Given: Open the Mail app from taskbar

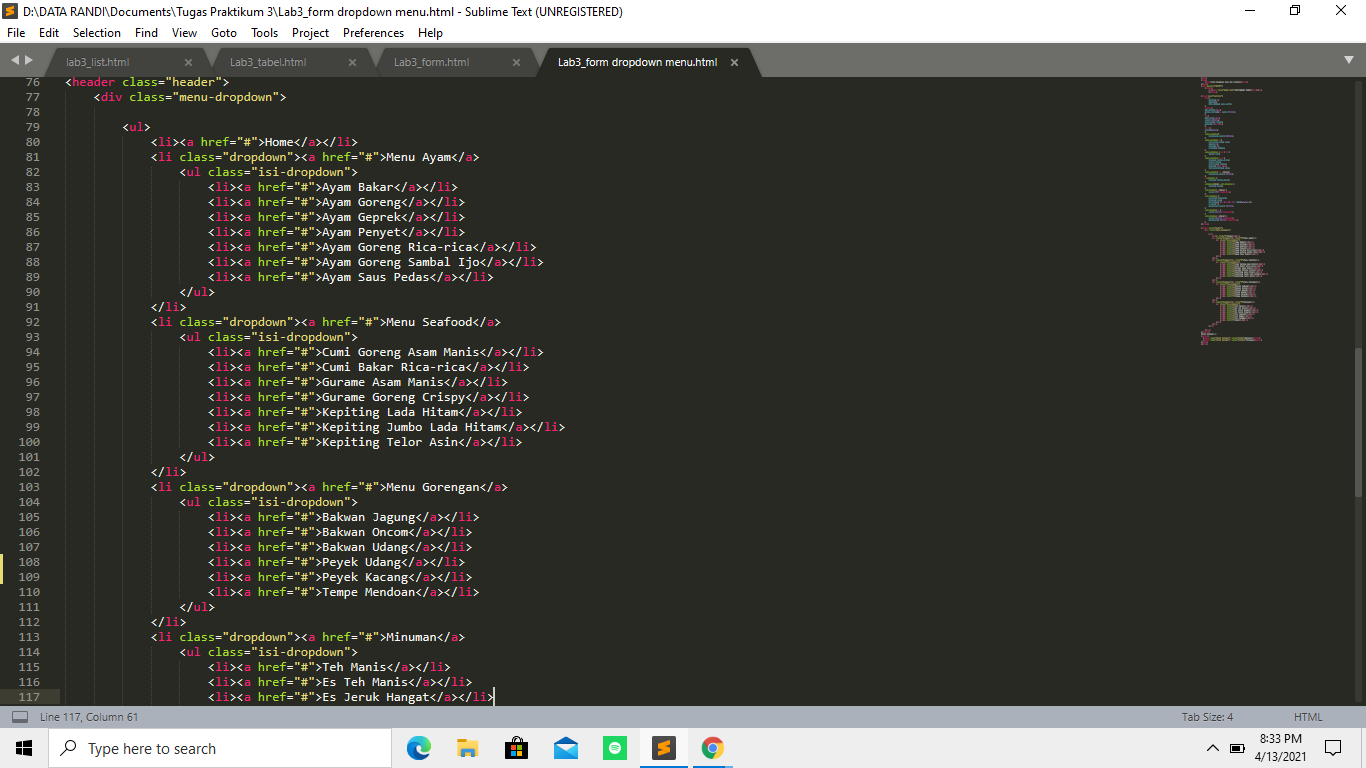Looking at the screenshot, I should click(x=566, y=748).
